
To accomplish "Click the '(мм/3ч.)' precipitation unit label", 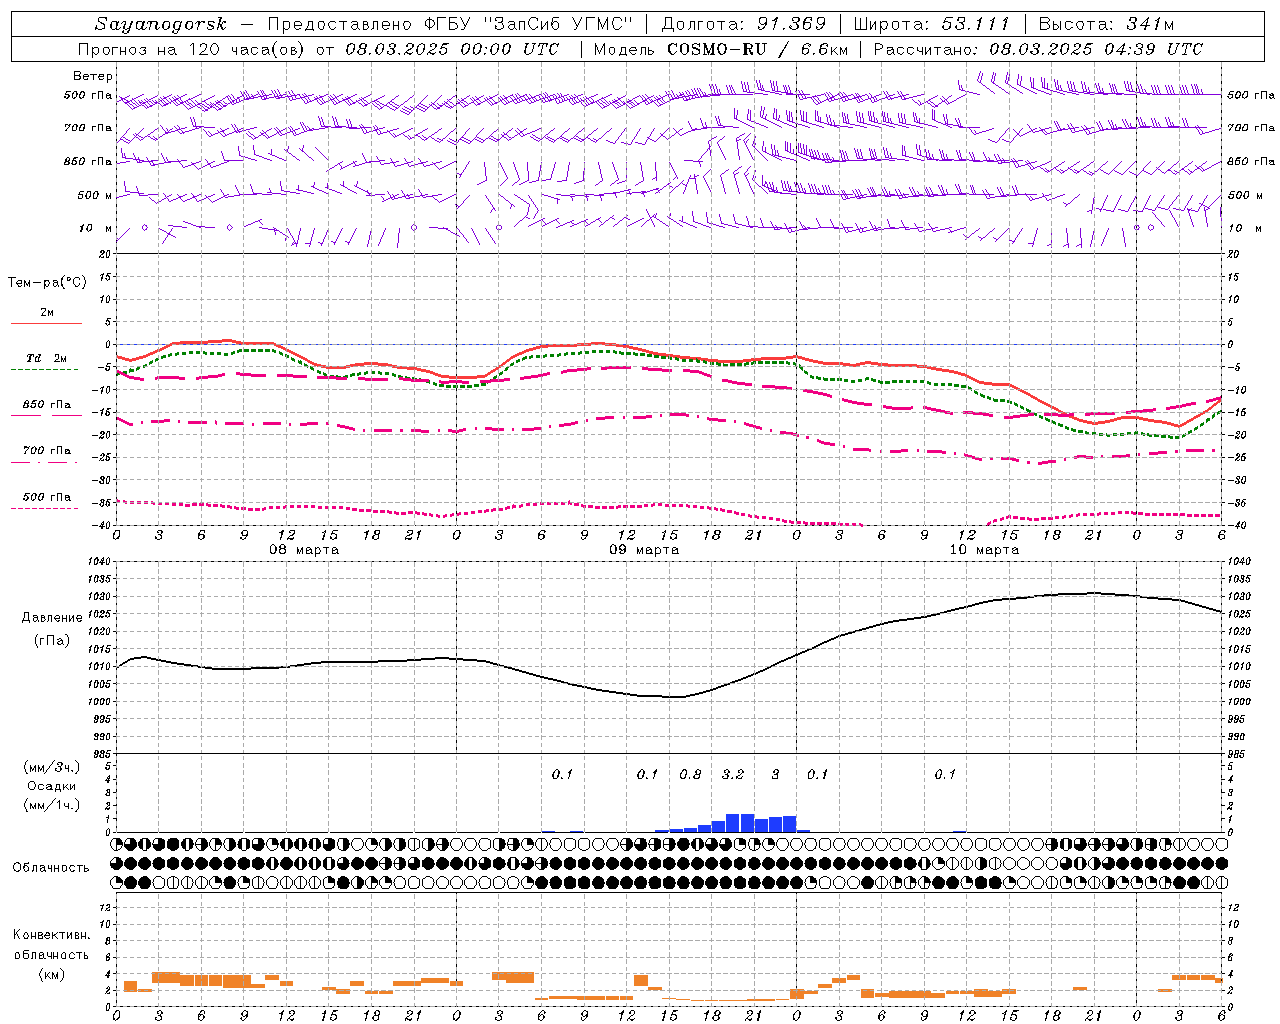I will click(x=52, y=767).
